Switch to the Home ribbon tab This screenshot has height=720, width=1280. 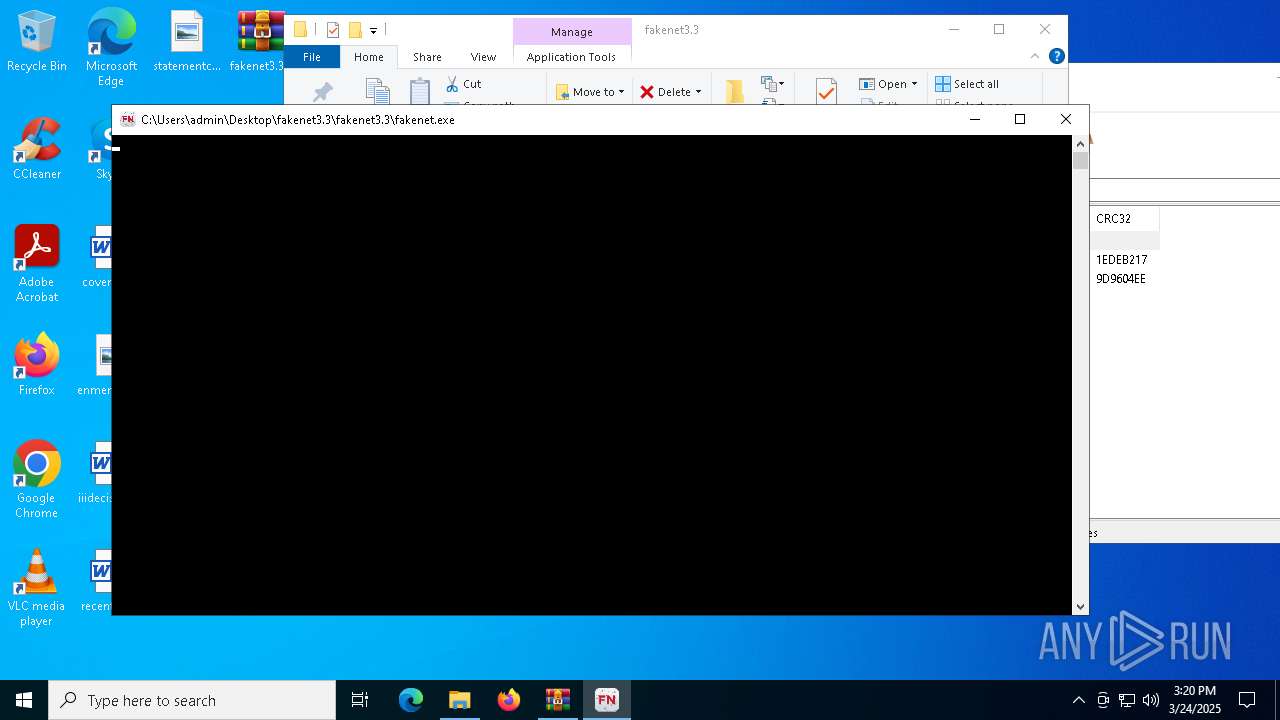click(368, 57)
